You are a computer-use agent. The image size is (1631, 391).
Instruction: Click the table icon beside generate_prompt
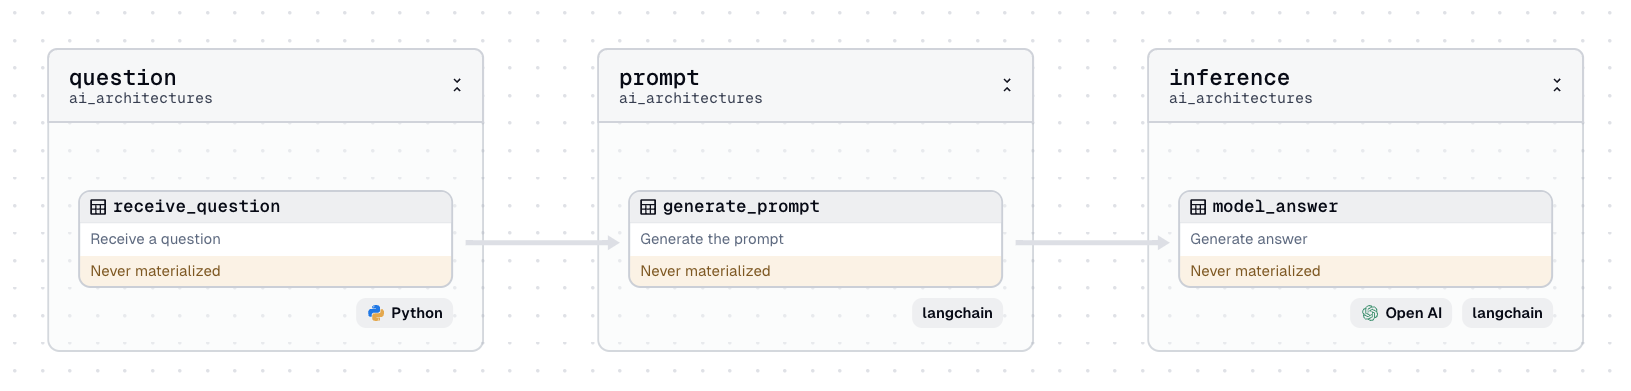click(x=648, y=207)
